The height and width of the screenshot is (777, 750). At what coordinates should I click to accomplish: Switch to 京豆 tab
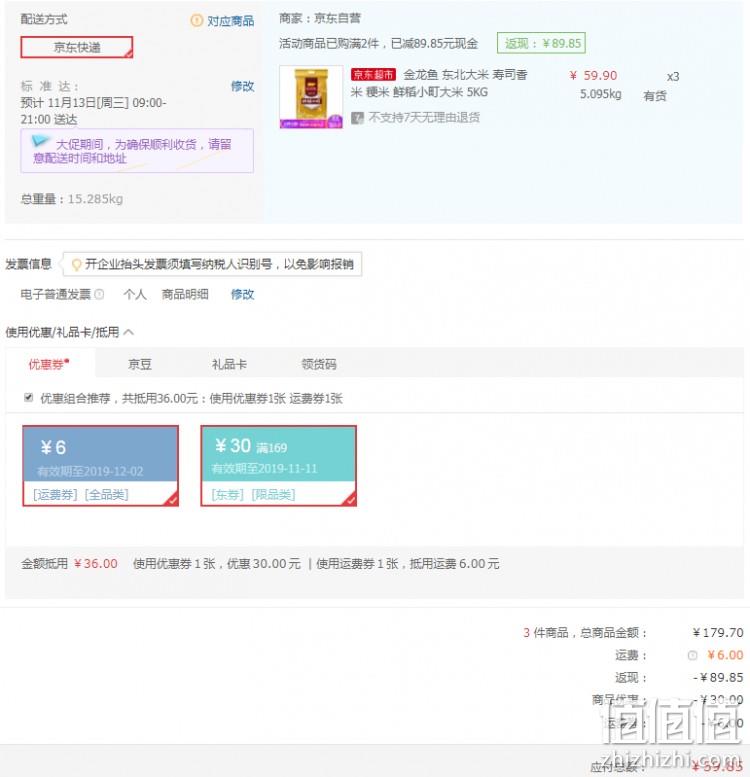(x=140, y=364)
